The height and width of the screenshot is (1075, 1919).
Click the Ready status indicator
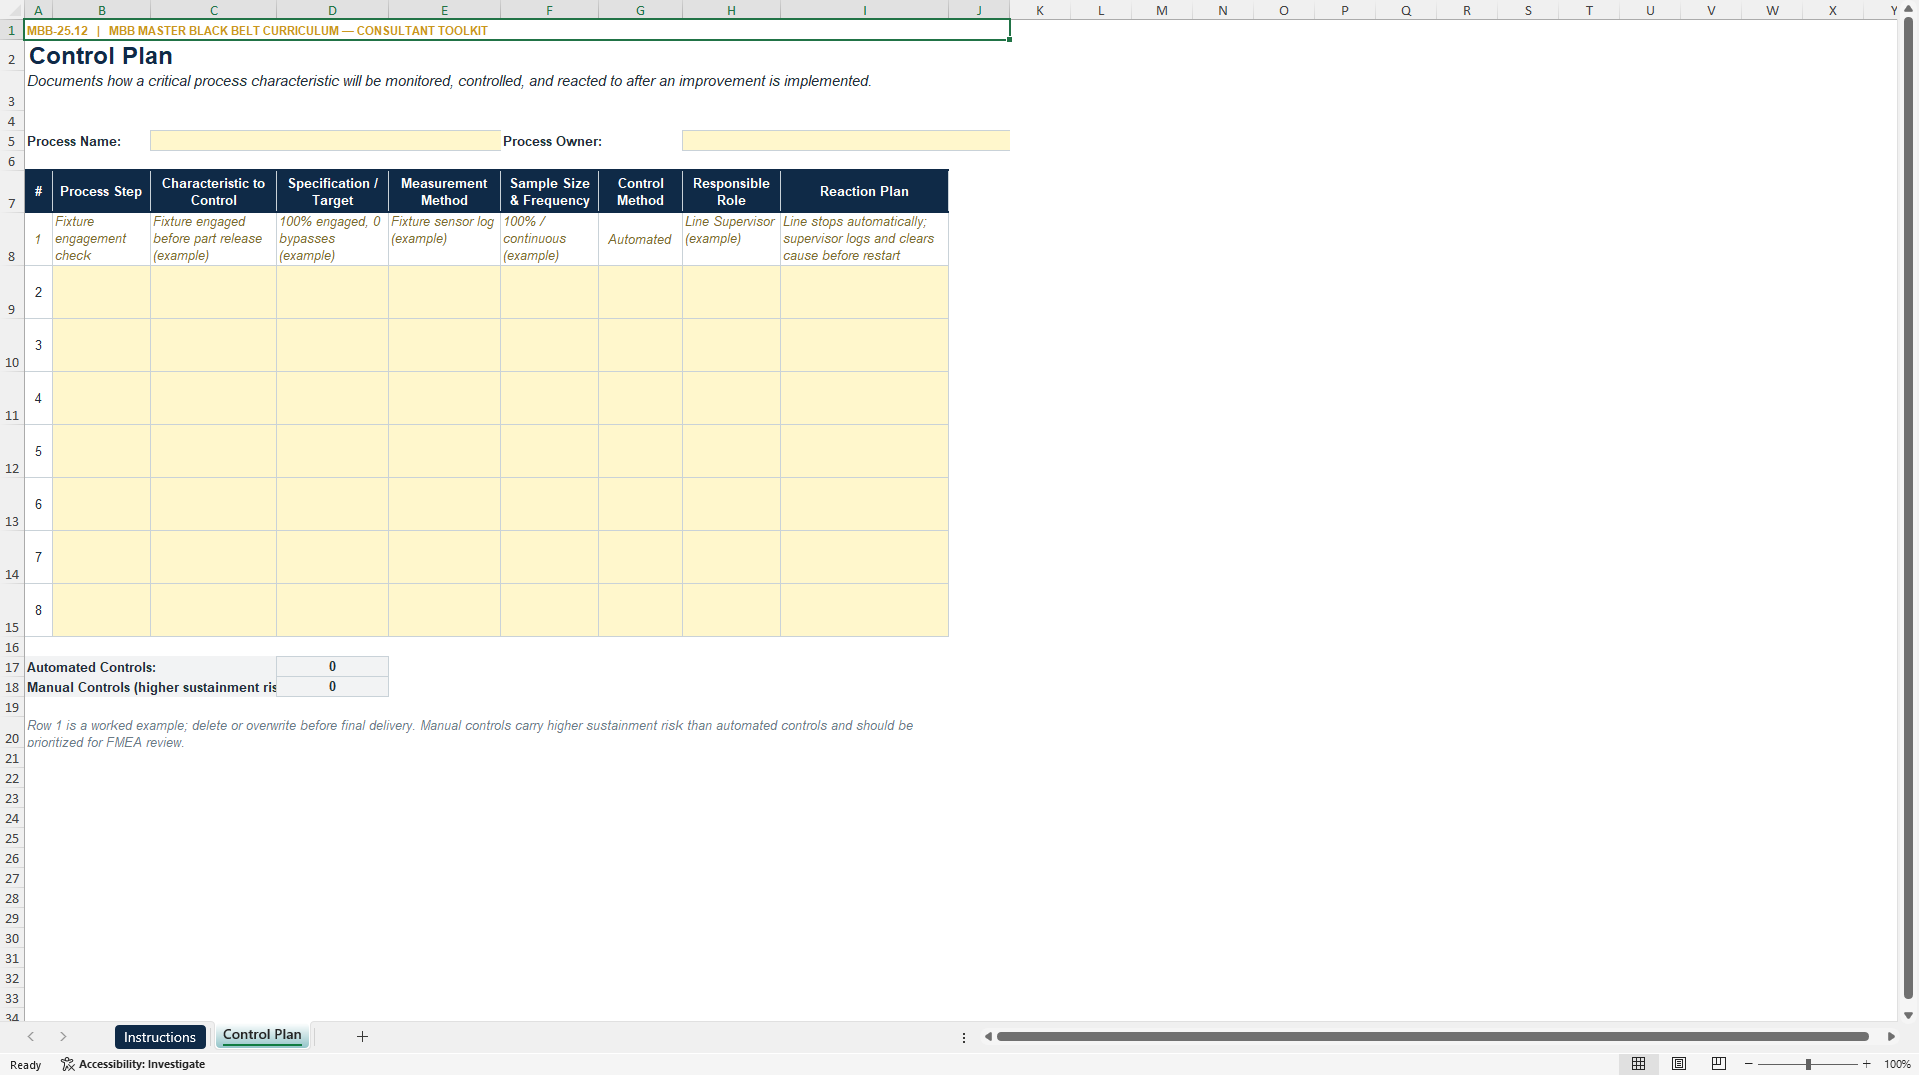26,1065
